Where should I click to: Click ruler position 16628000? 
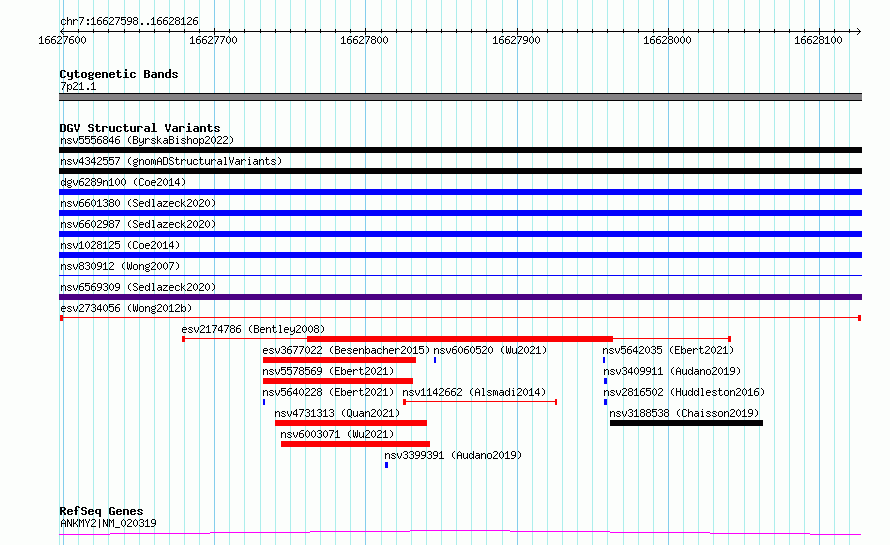pyautogui.click(x=667, y=40)
